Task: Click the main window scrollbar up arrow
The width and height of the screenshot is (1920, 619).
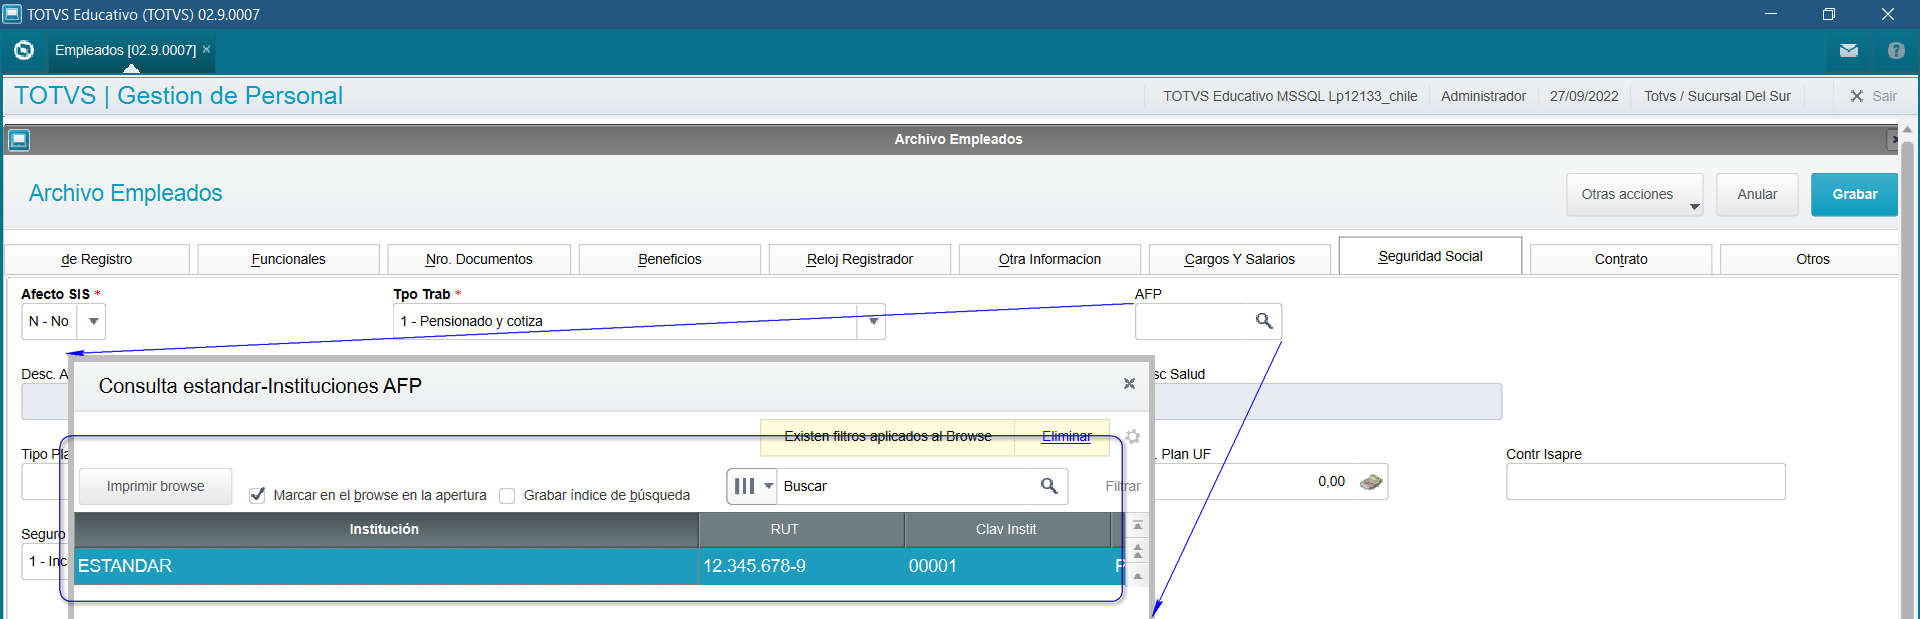Action: [1907, 130]
